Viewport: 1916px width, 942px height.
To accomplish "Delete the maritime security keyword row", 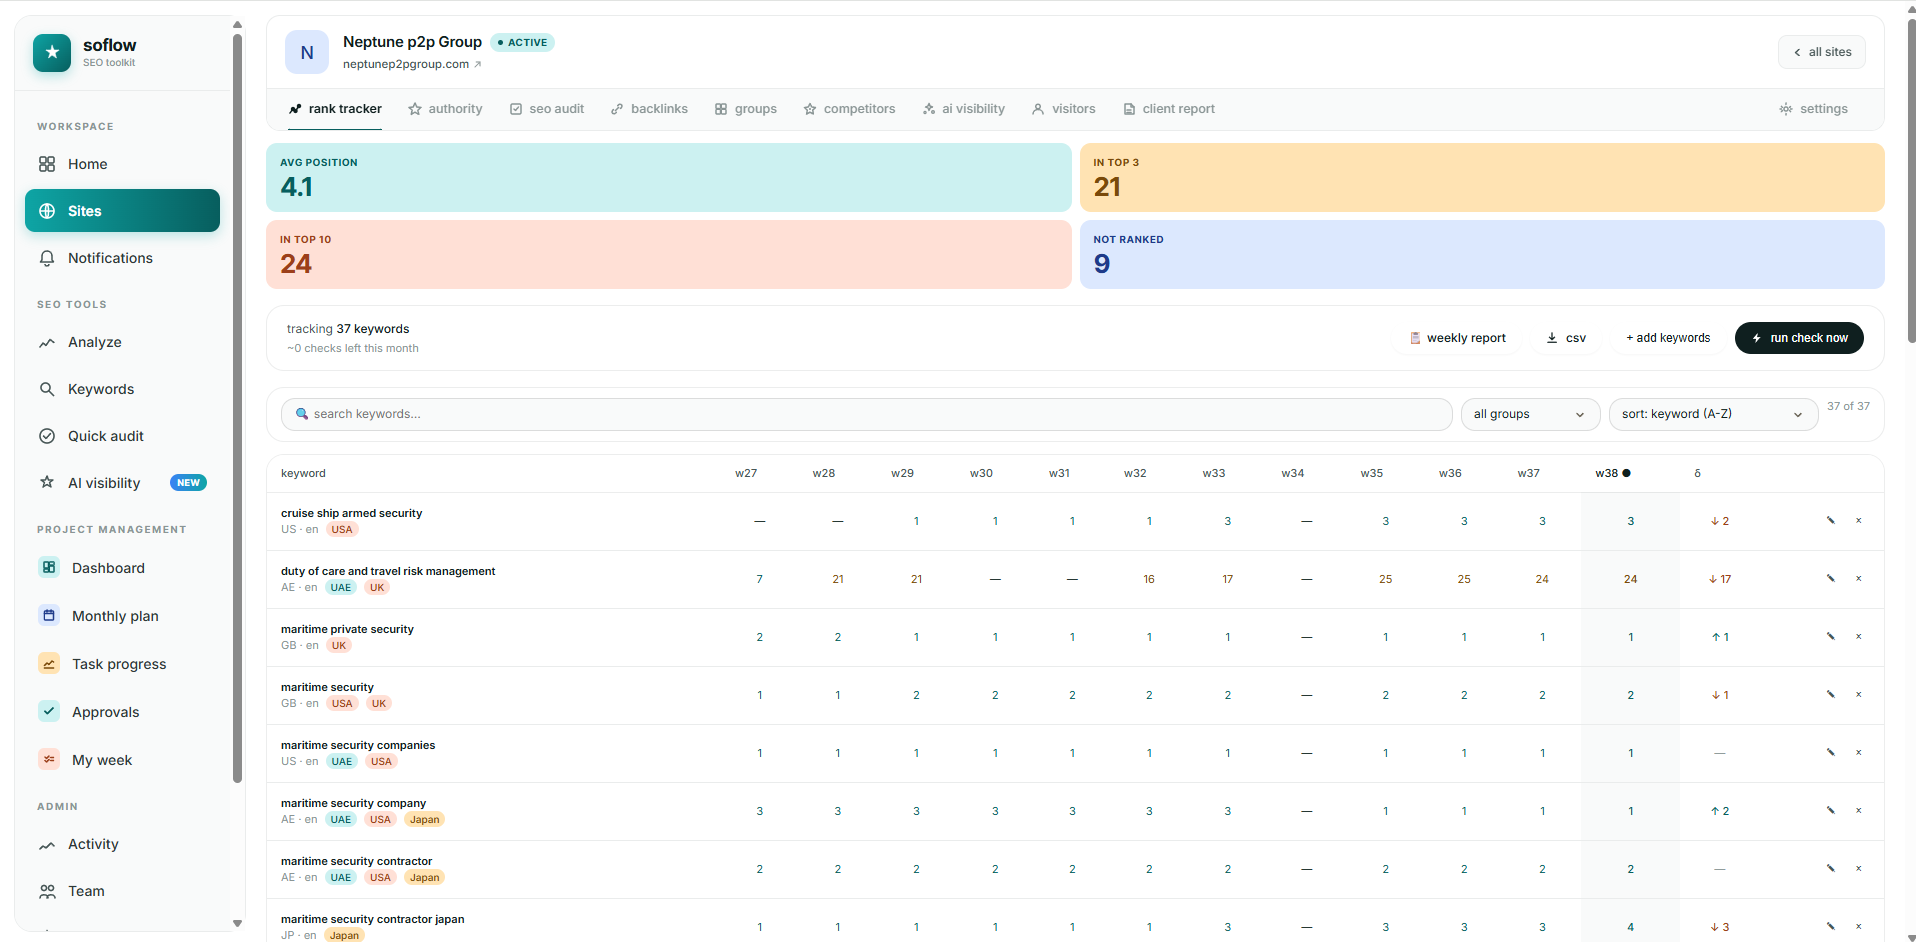I will point(1859,695).
